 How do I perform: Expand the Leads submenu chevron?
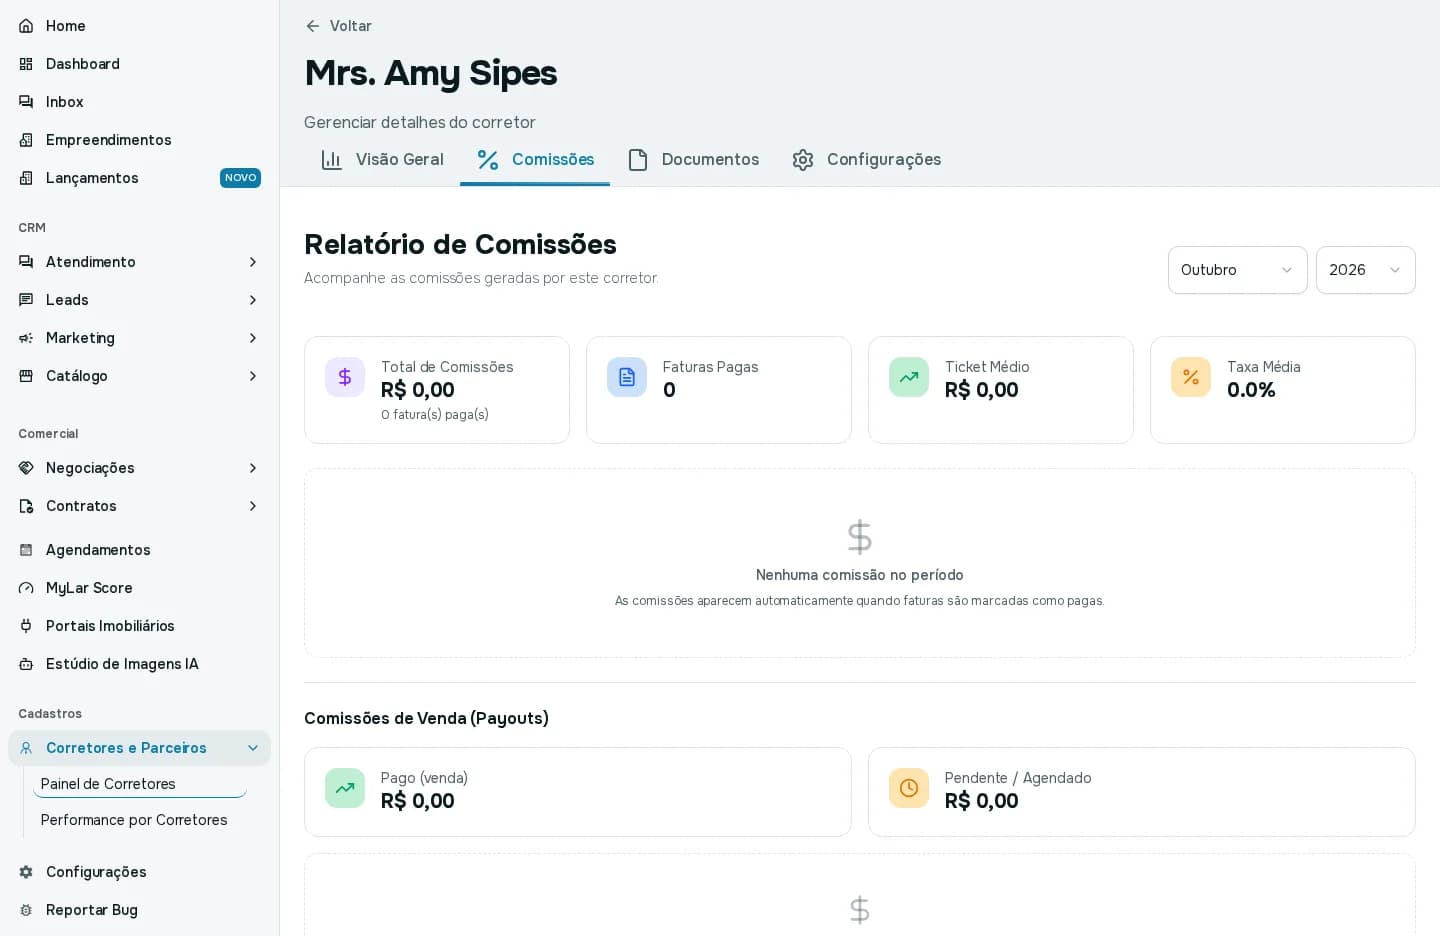click(x=253, y=300)
